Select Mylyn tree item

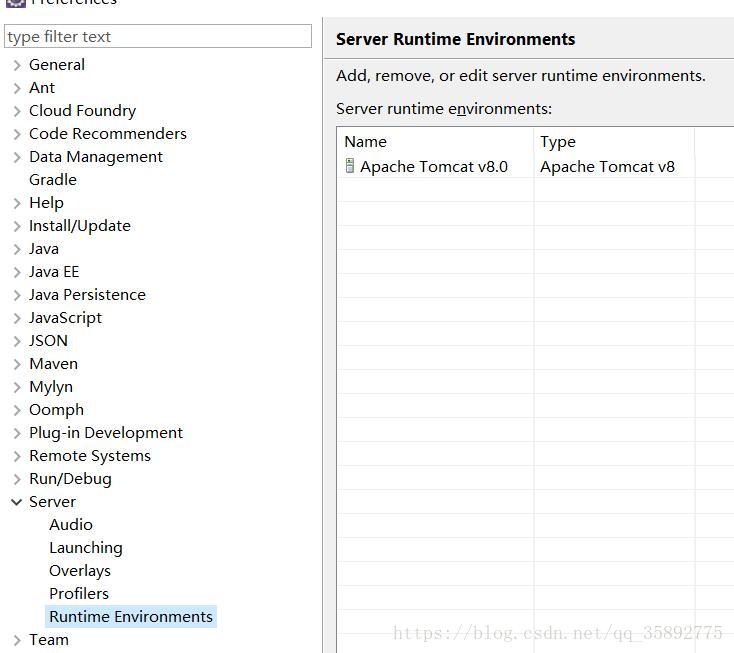[51, 387]
